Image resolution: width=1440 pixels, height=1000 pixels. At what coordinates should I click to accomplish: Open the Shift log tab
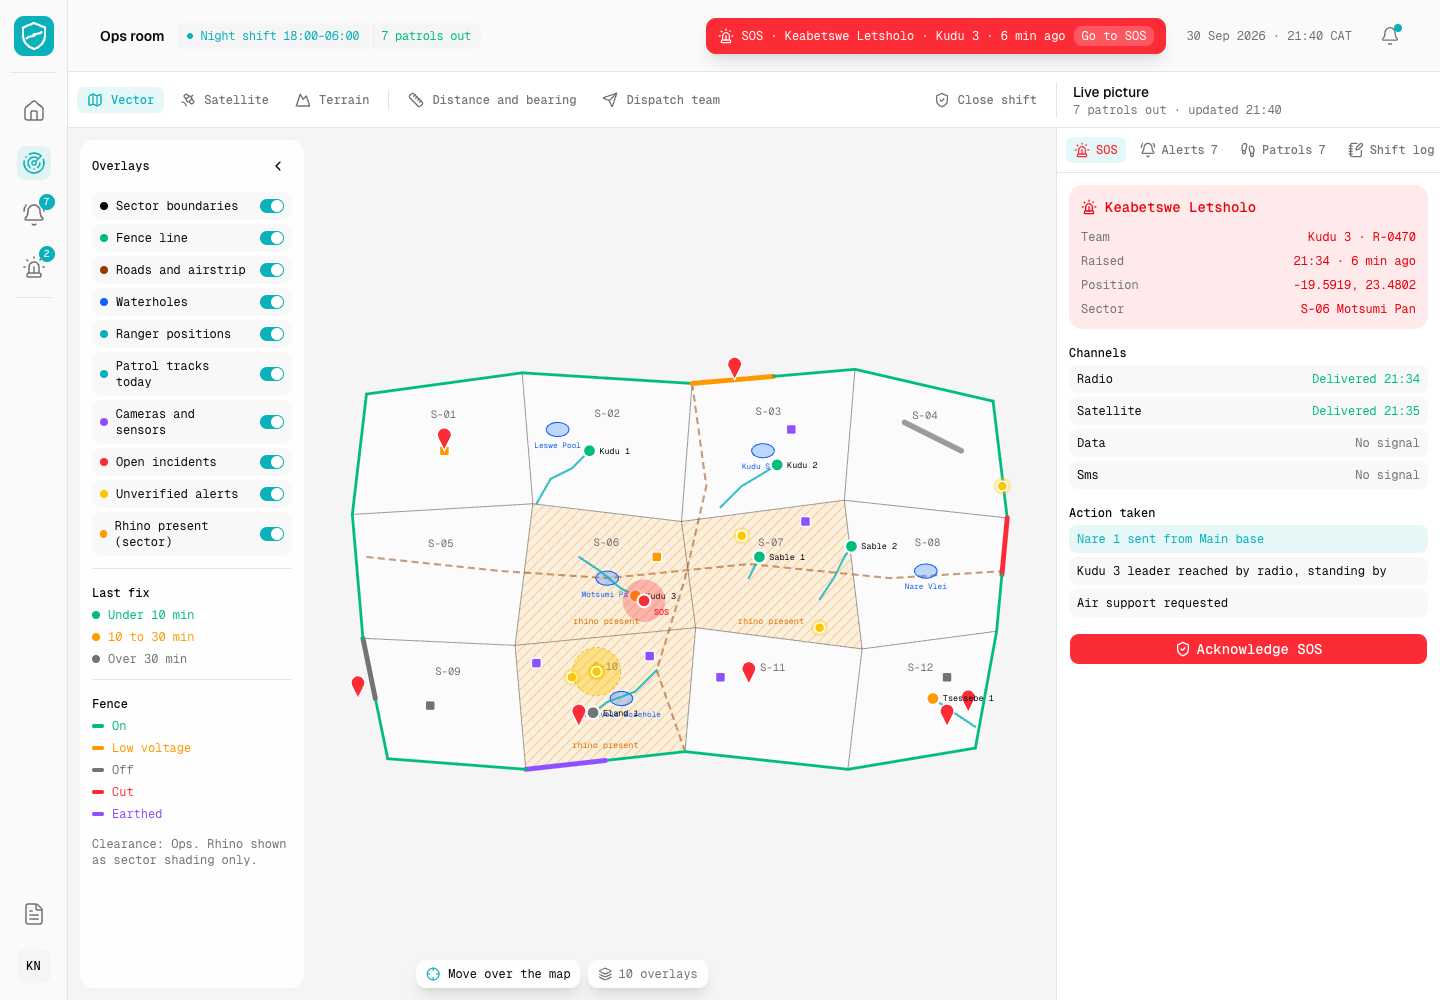1391,150
